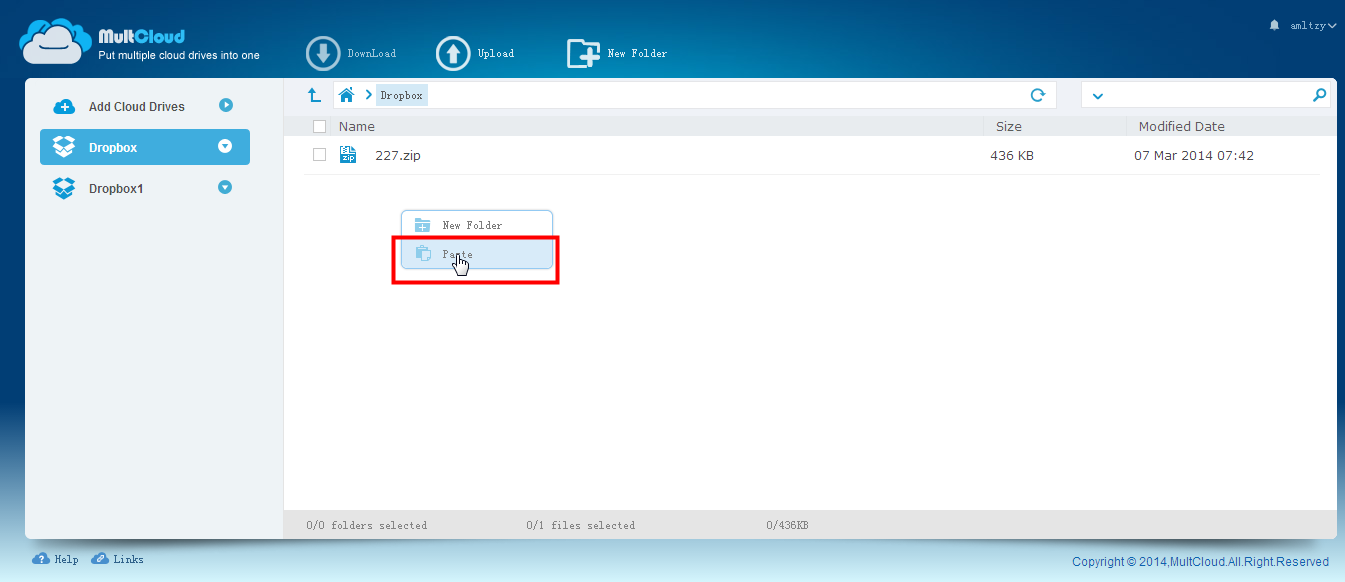Viewport: 1345px width, 582px height.
Task: Select Dropbox in the sidebar
Action: pos(145,147)
